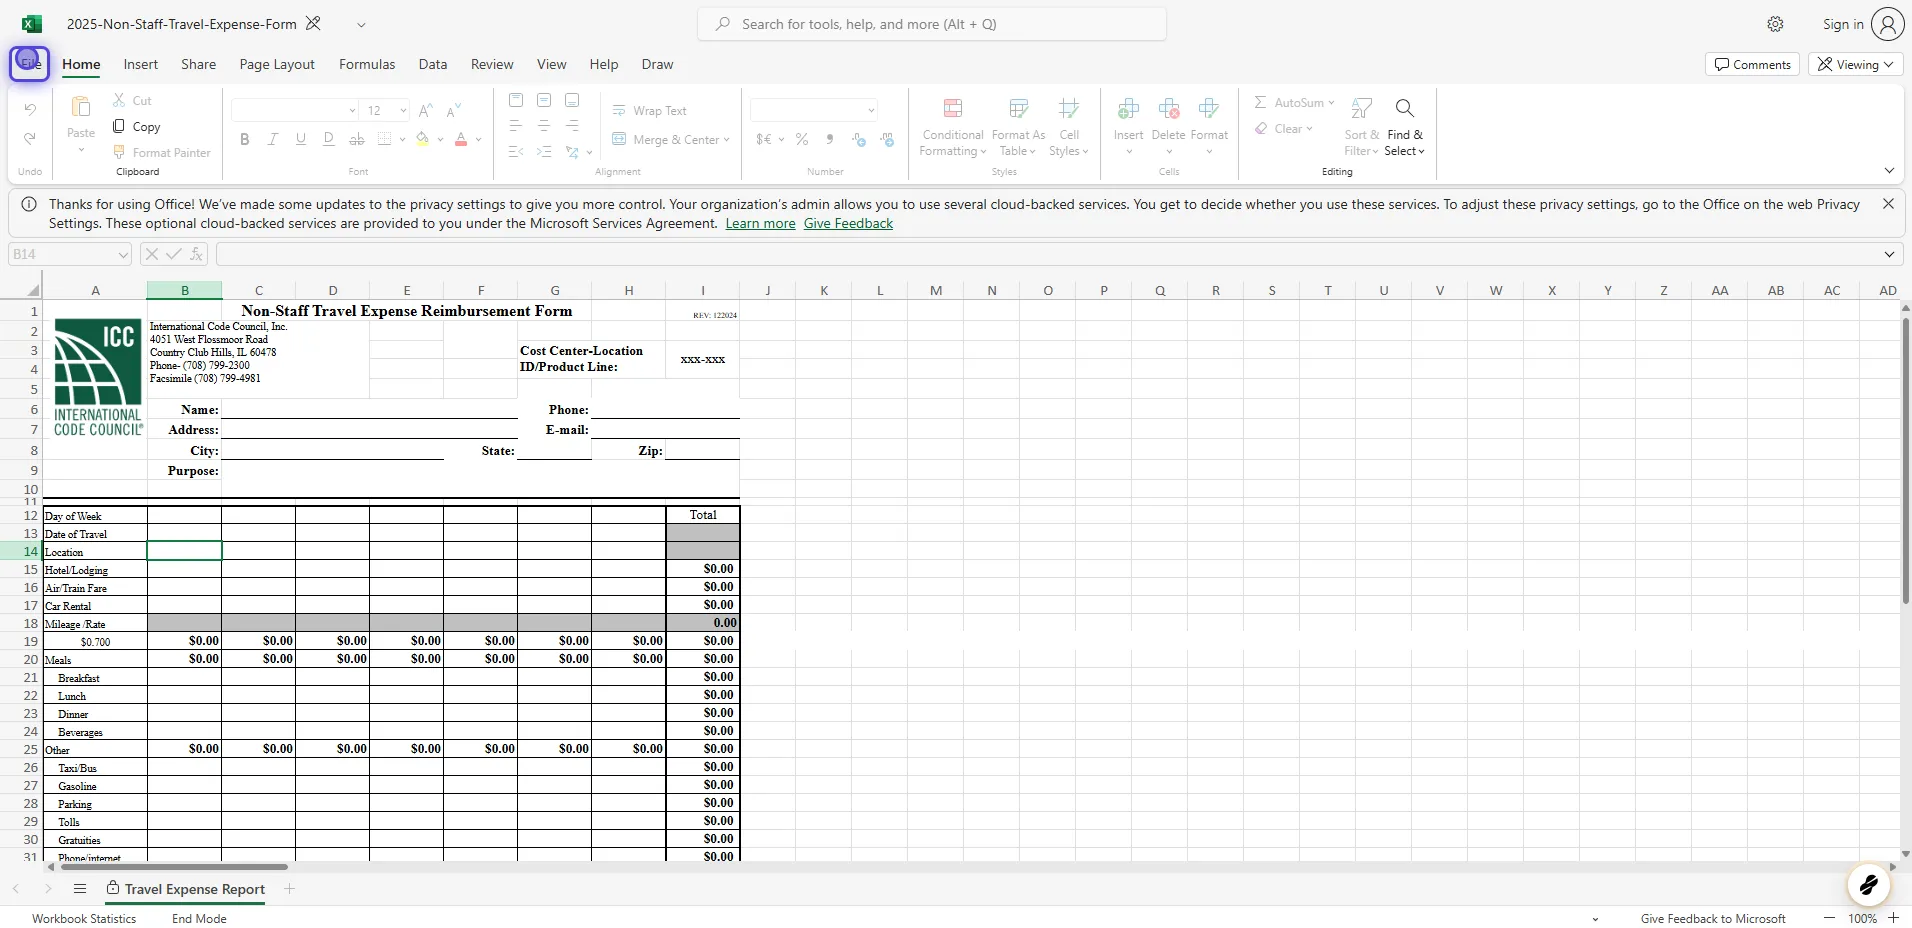The height and width of the screenshot is (928, 1912).
Task: Click the Align Right icon
Action: click(x=572, y=126)
